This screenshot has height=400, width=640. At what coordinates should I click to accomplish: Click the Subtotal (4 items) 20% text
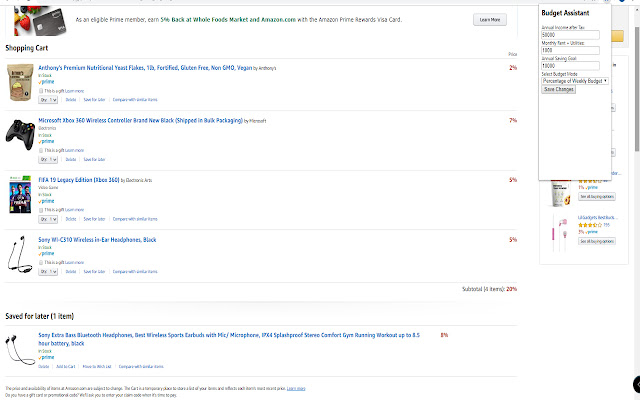489,289
